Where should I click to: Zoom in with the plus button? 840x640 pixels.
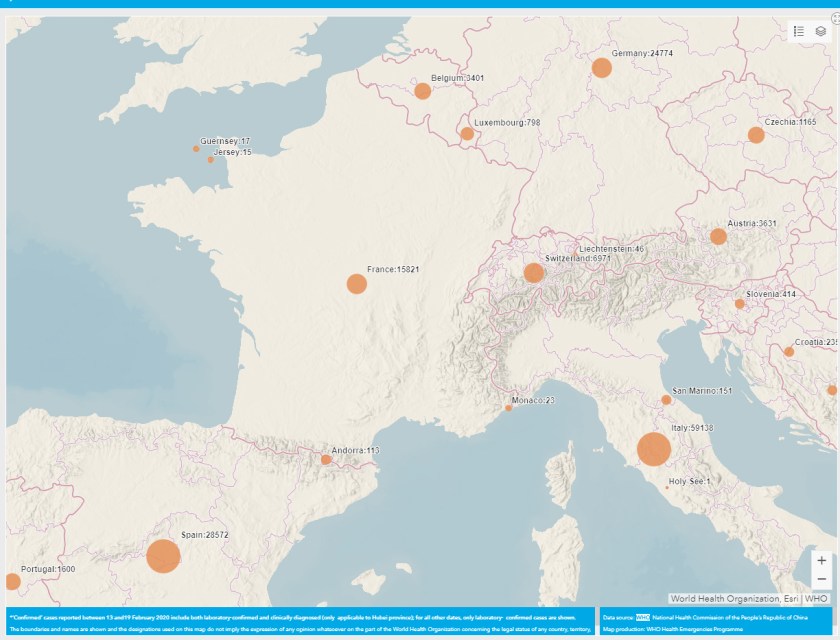[821, 561]
